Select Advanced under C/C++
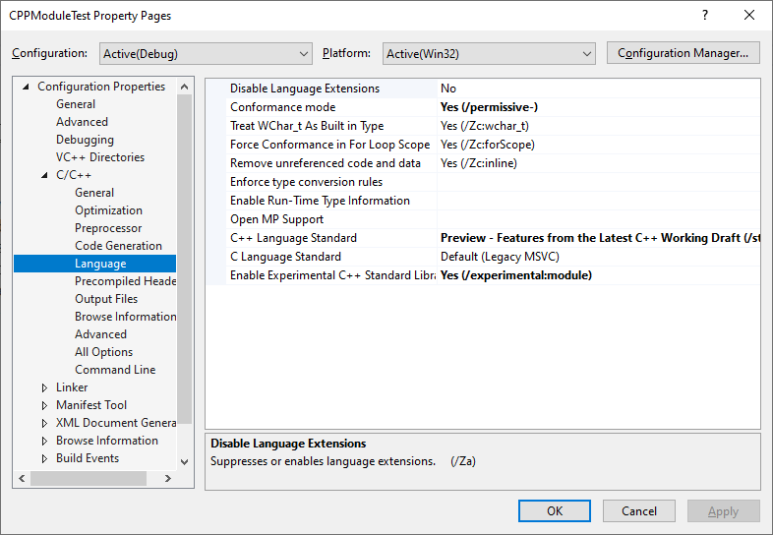The width and height of the screenshot is (773, 535). coord(101,334)
